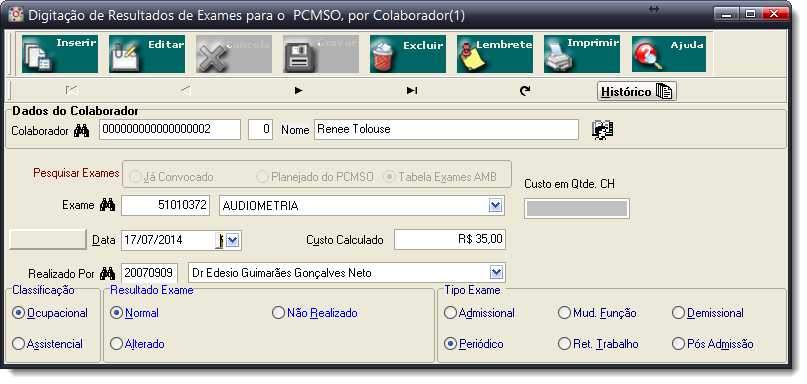Click the Data field 17/07/2014
Viewport: 807px width, 384px height.
168,240
